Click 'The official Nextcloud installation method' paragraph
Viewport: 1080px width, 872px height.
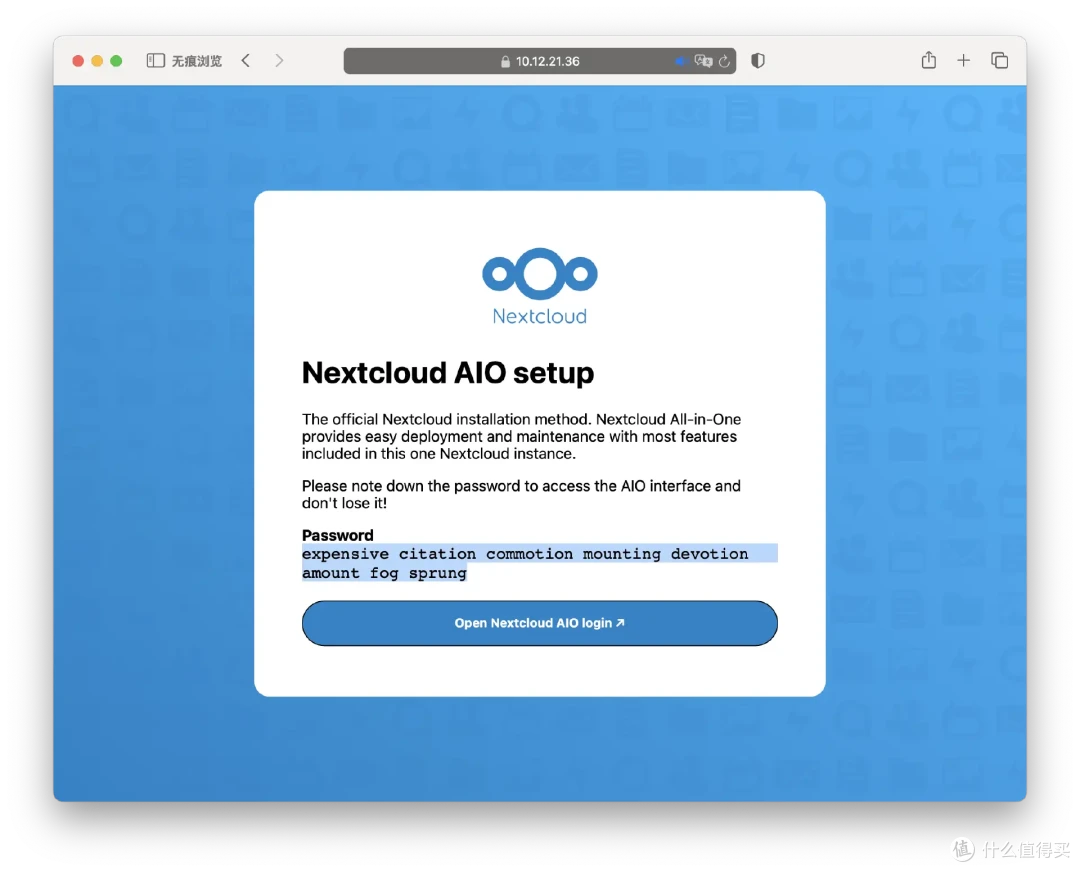coord(521,436)
